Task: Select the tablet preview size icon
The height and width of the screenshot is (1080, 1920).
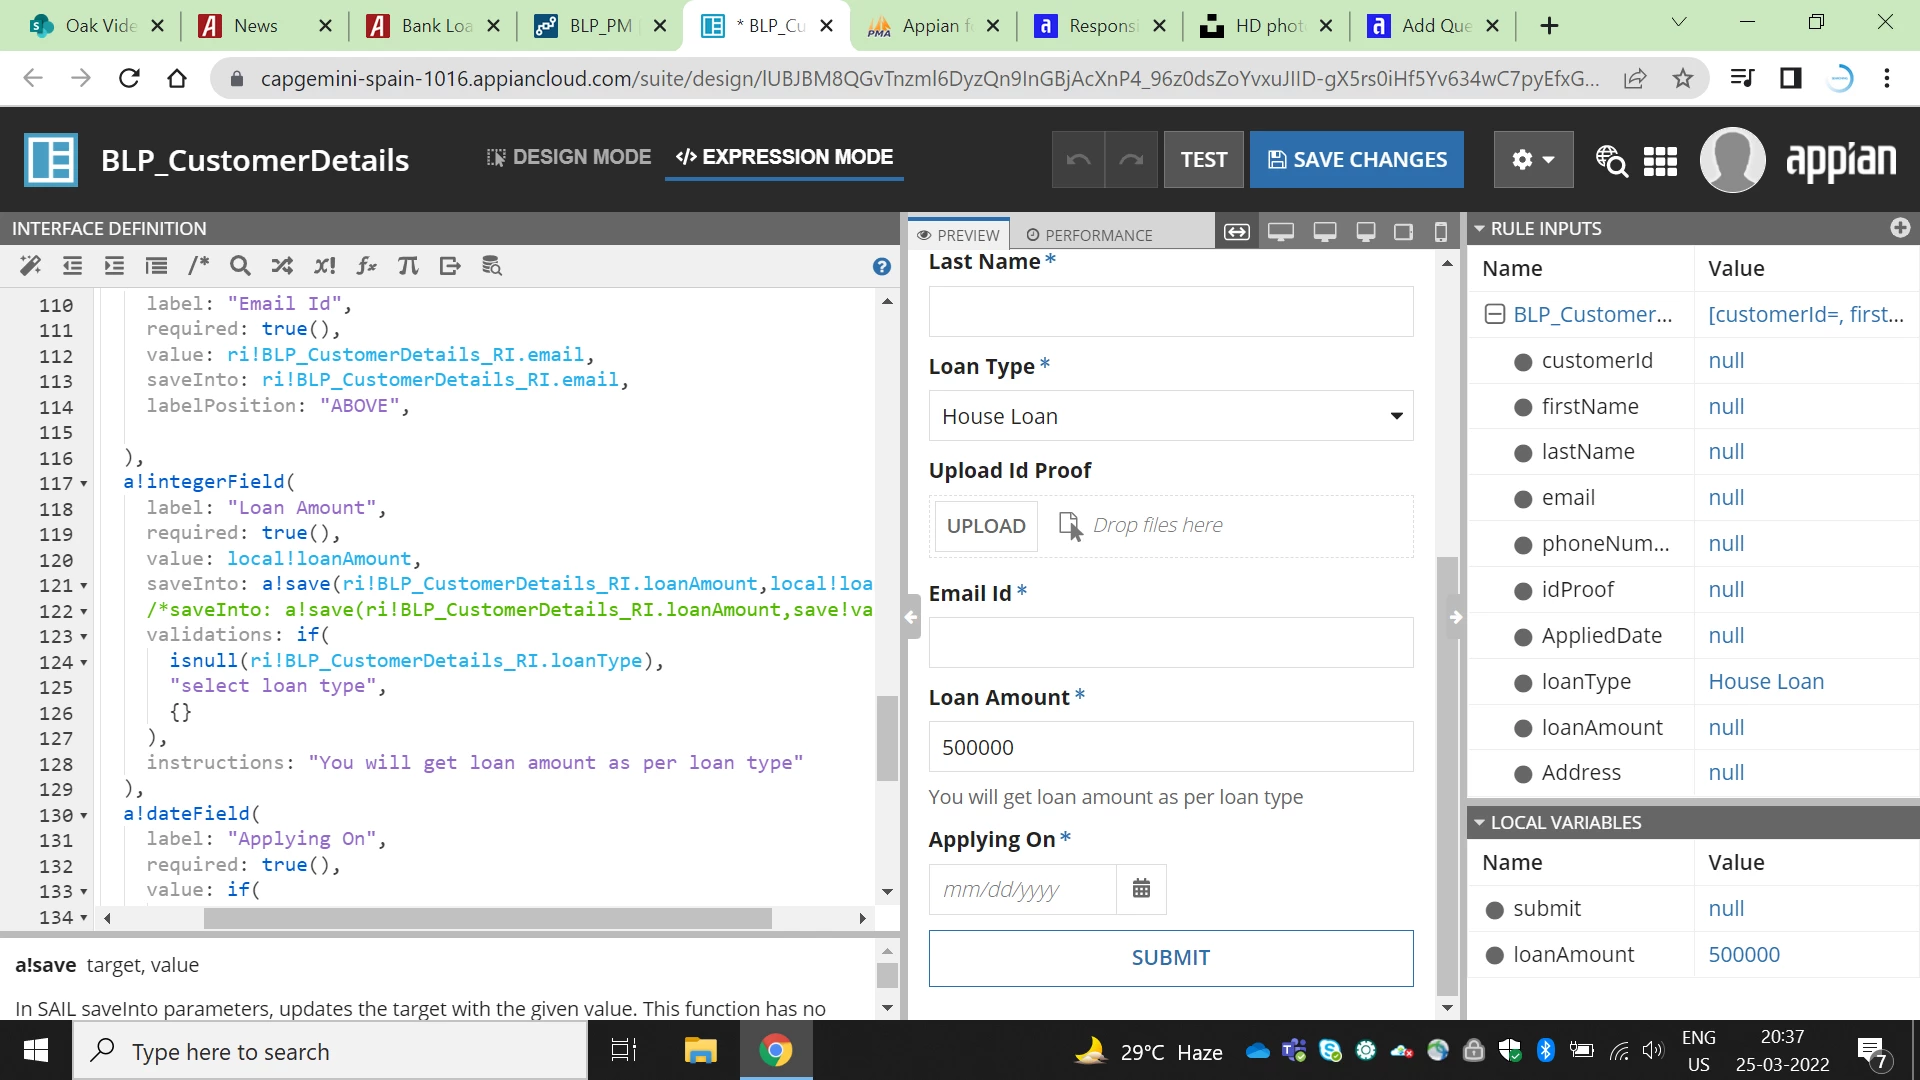Action: point(1404,232)
